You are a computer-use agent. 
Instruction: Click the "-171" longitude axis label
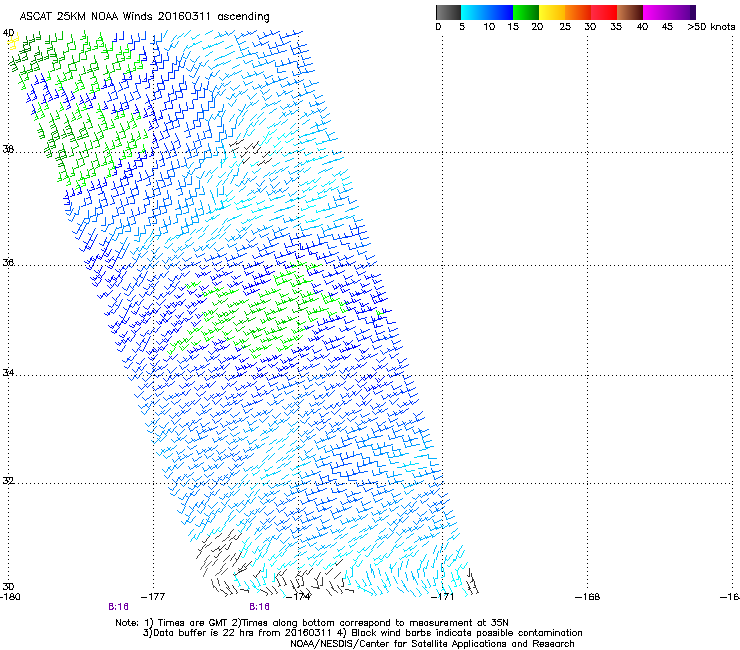coord(443,597)
